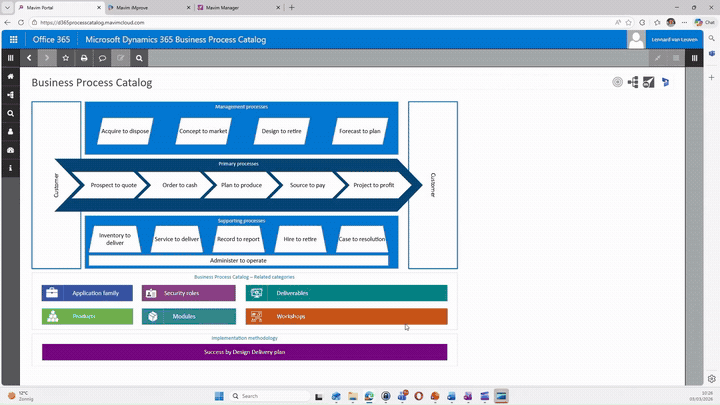
Task: Open the Design to retire process
Action: pyautogui.click(x=281, y=131)
